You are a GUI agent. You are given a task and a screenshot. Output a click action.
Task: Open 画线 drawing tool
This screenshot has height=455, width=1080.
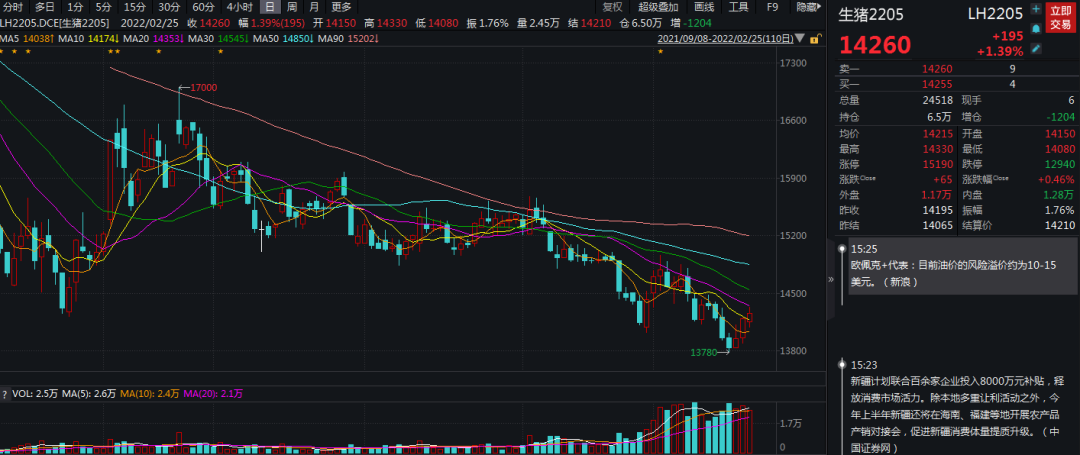click(x=704, y=8)
